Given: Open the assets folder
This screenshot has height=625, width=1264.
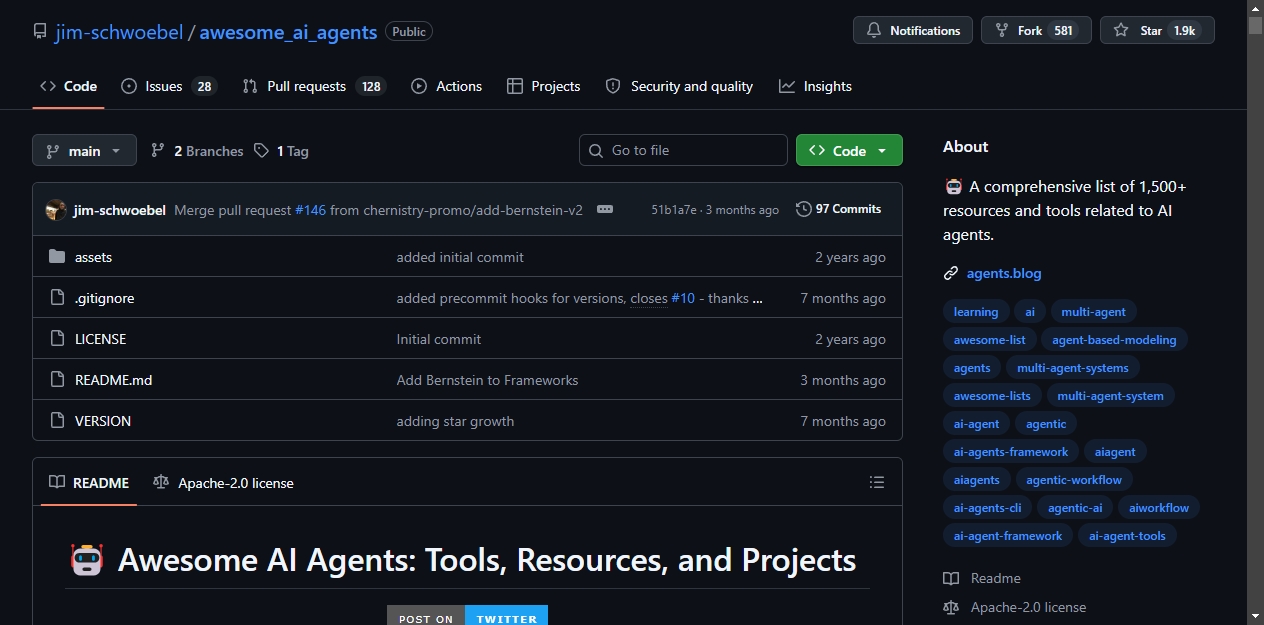Looking at the screenshot, I should click(93, 257).
